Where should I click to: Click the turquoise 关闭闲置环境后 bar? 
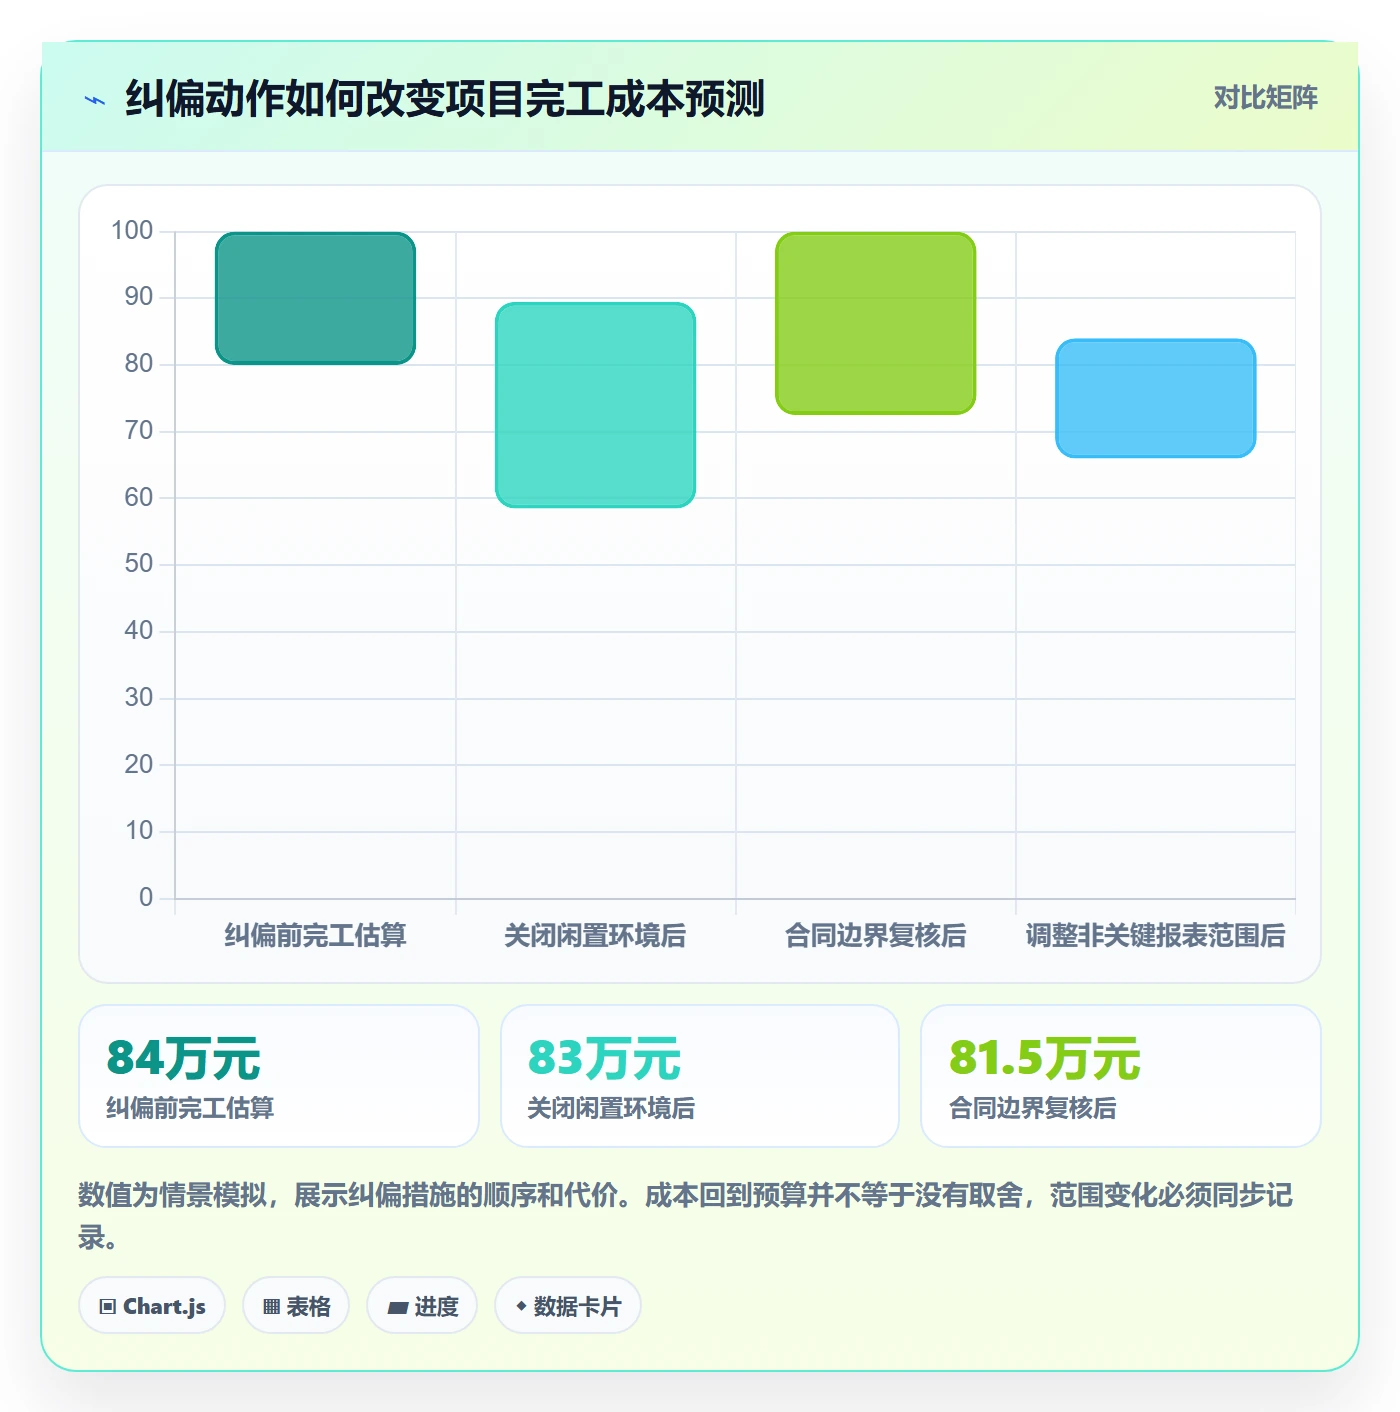(x=595, y=405)
